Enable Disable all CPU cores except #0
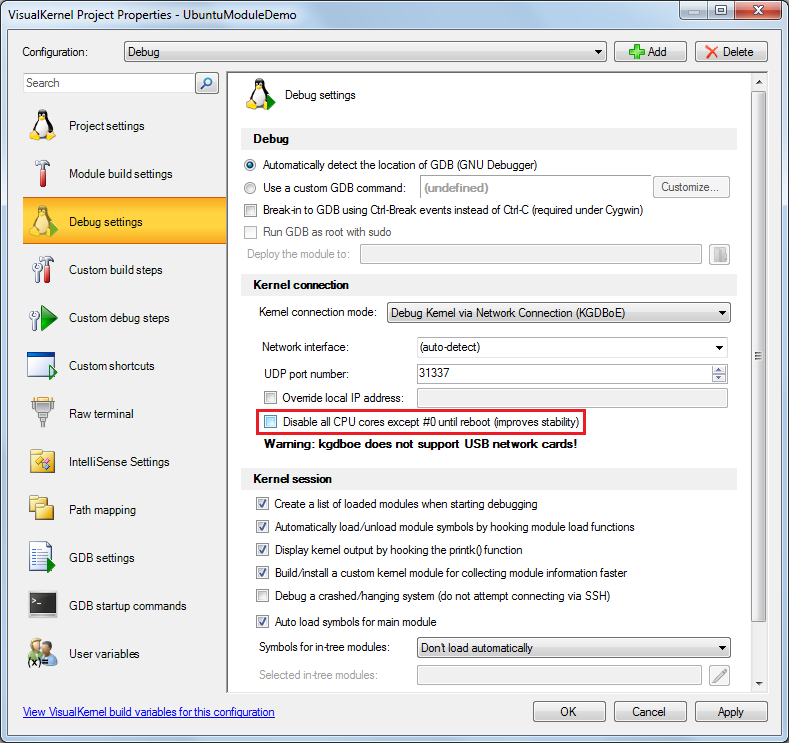 coord(271,422)
